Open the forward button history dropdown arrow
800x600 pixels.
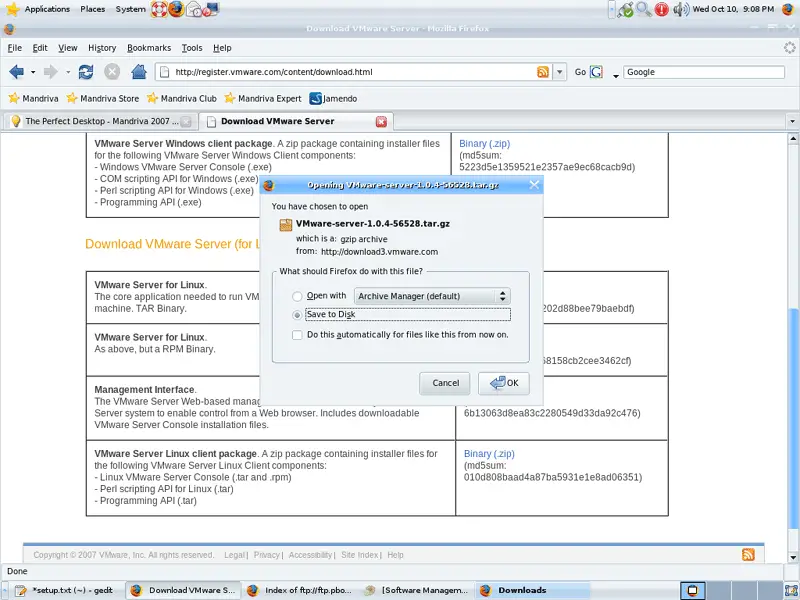[x=68, y=72]
